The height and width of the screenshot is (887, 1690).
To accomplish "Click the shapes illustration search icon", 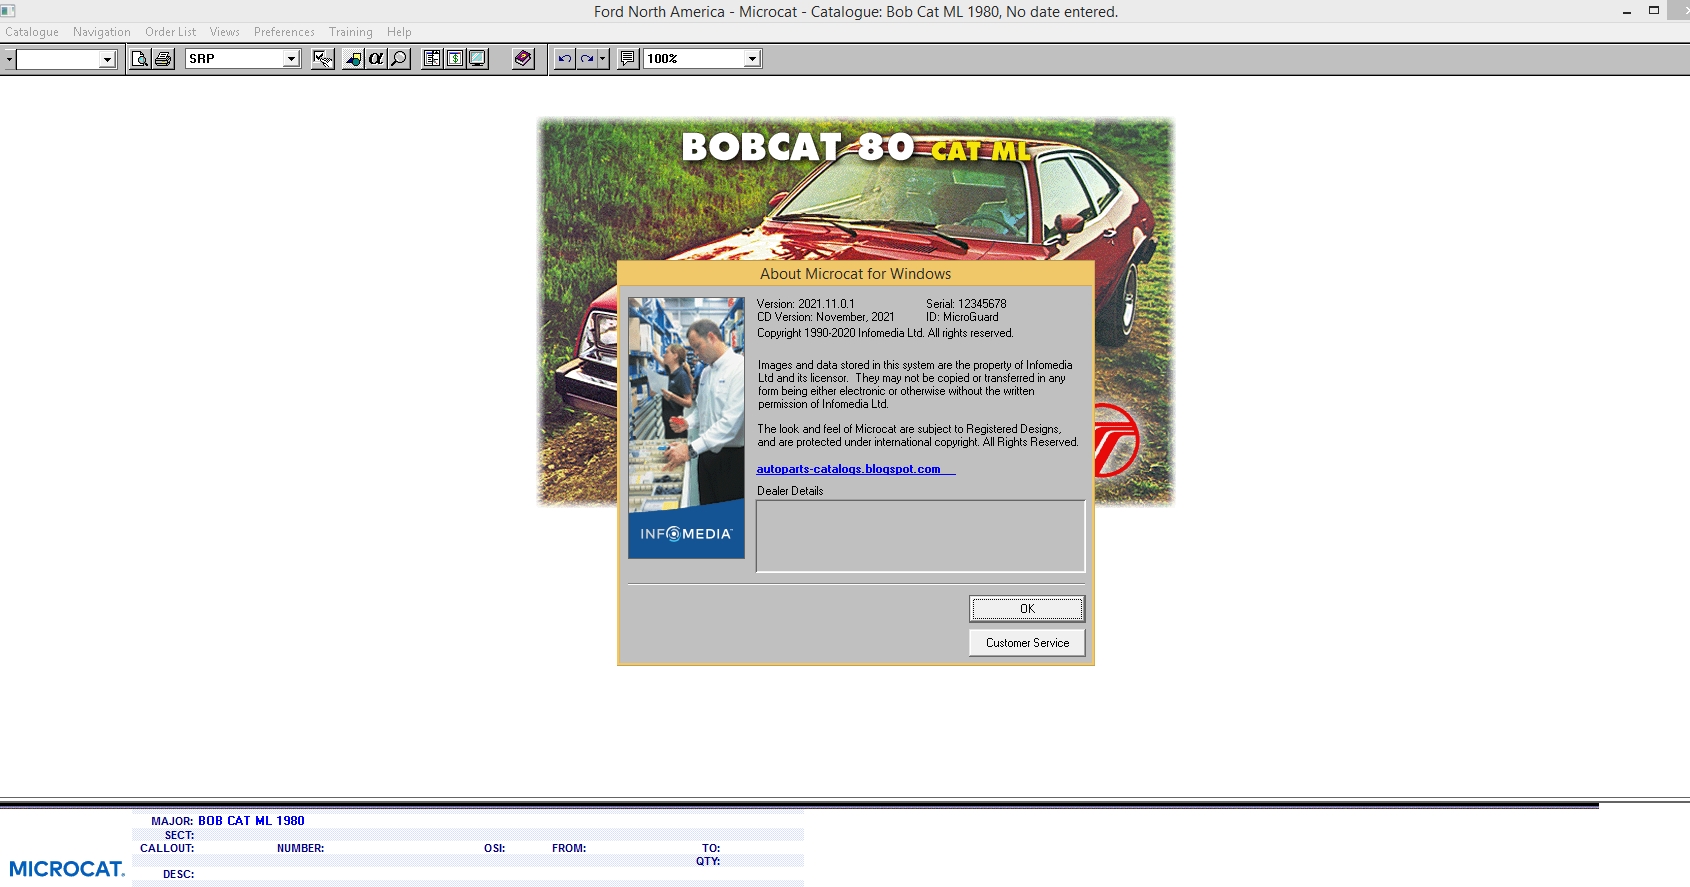I will (353, 59).
